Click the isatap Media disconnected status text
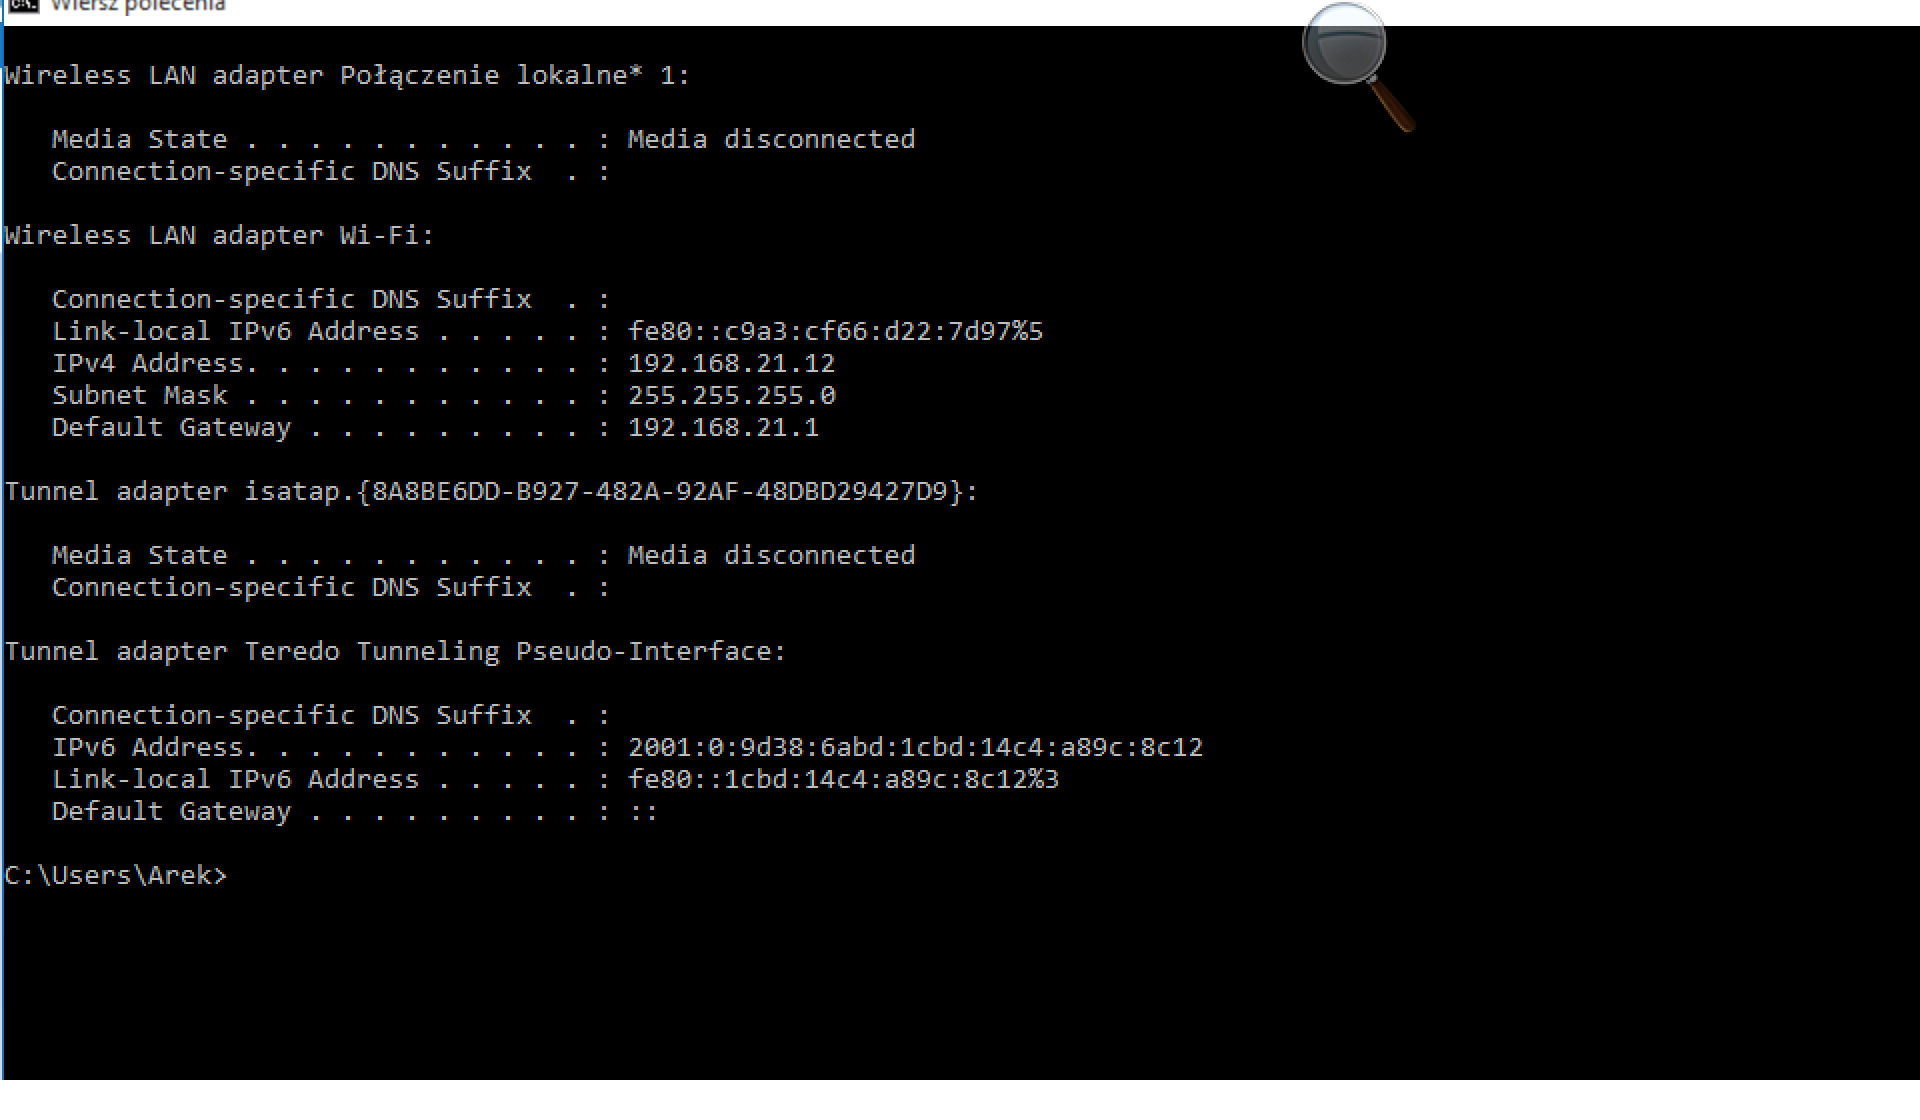 (x=771, y=555)
